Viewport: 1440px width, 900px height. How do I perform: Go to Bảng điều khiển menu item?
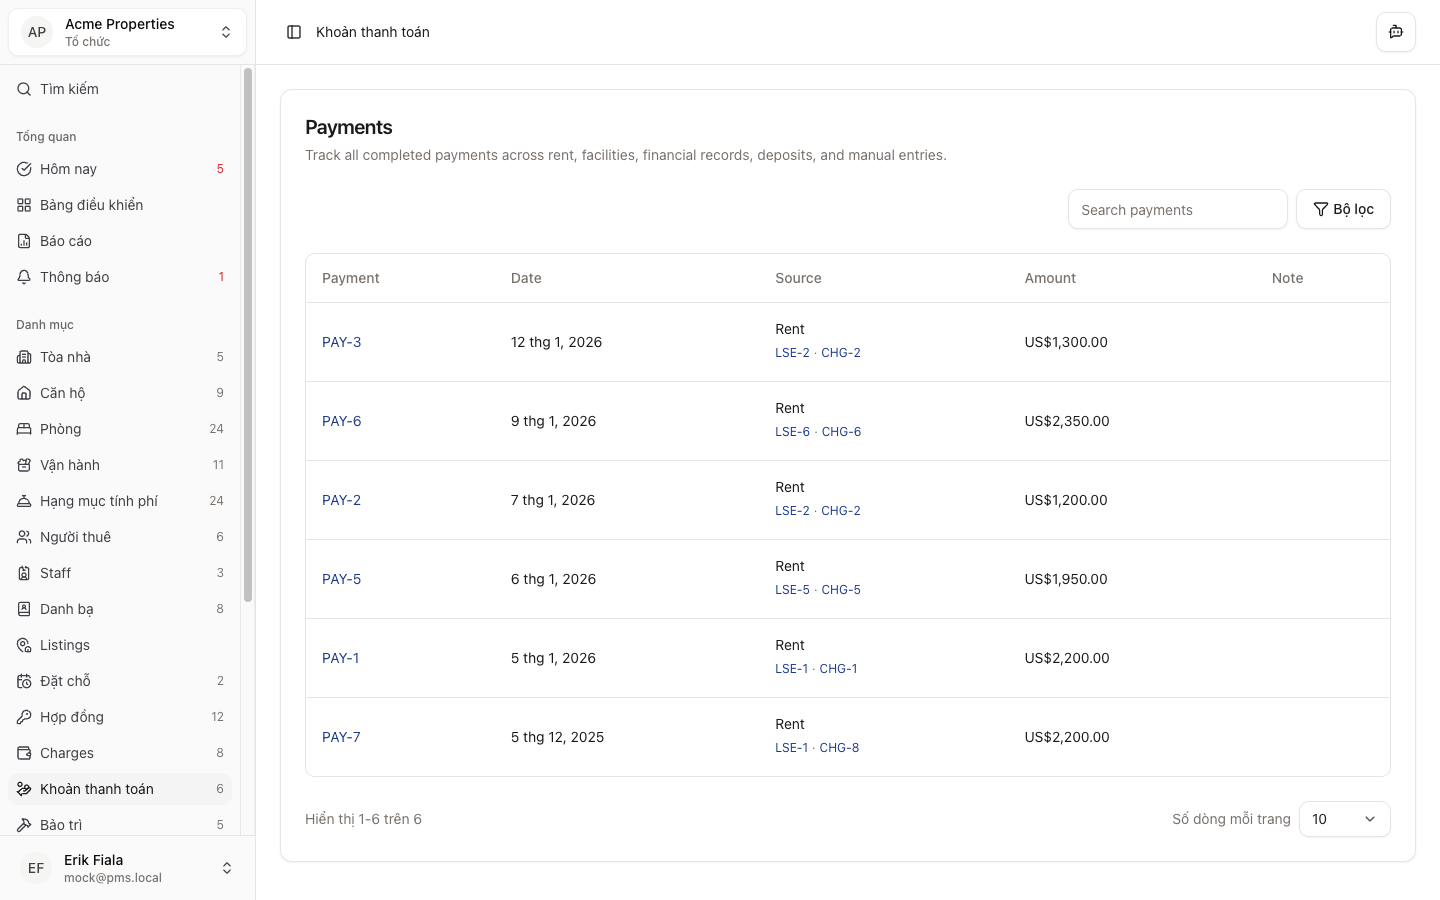91,205
